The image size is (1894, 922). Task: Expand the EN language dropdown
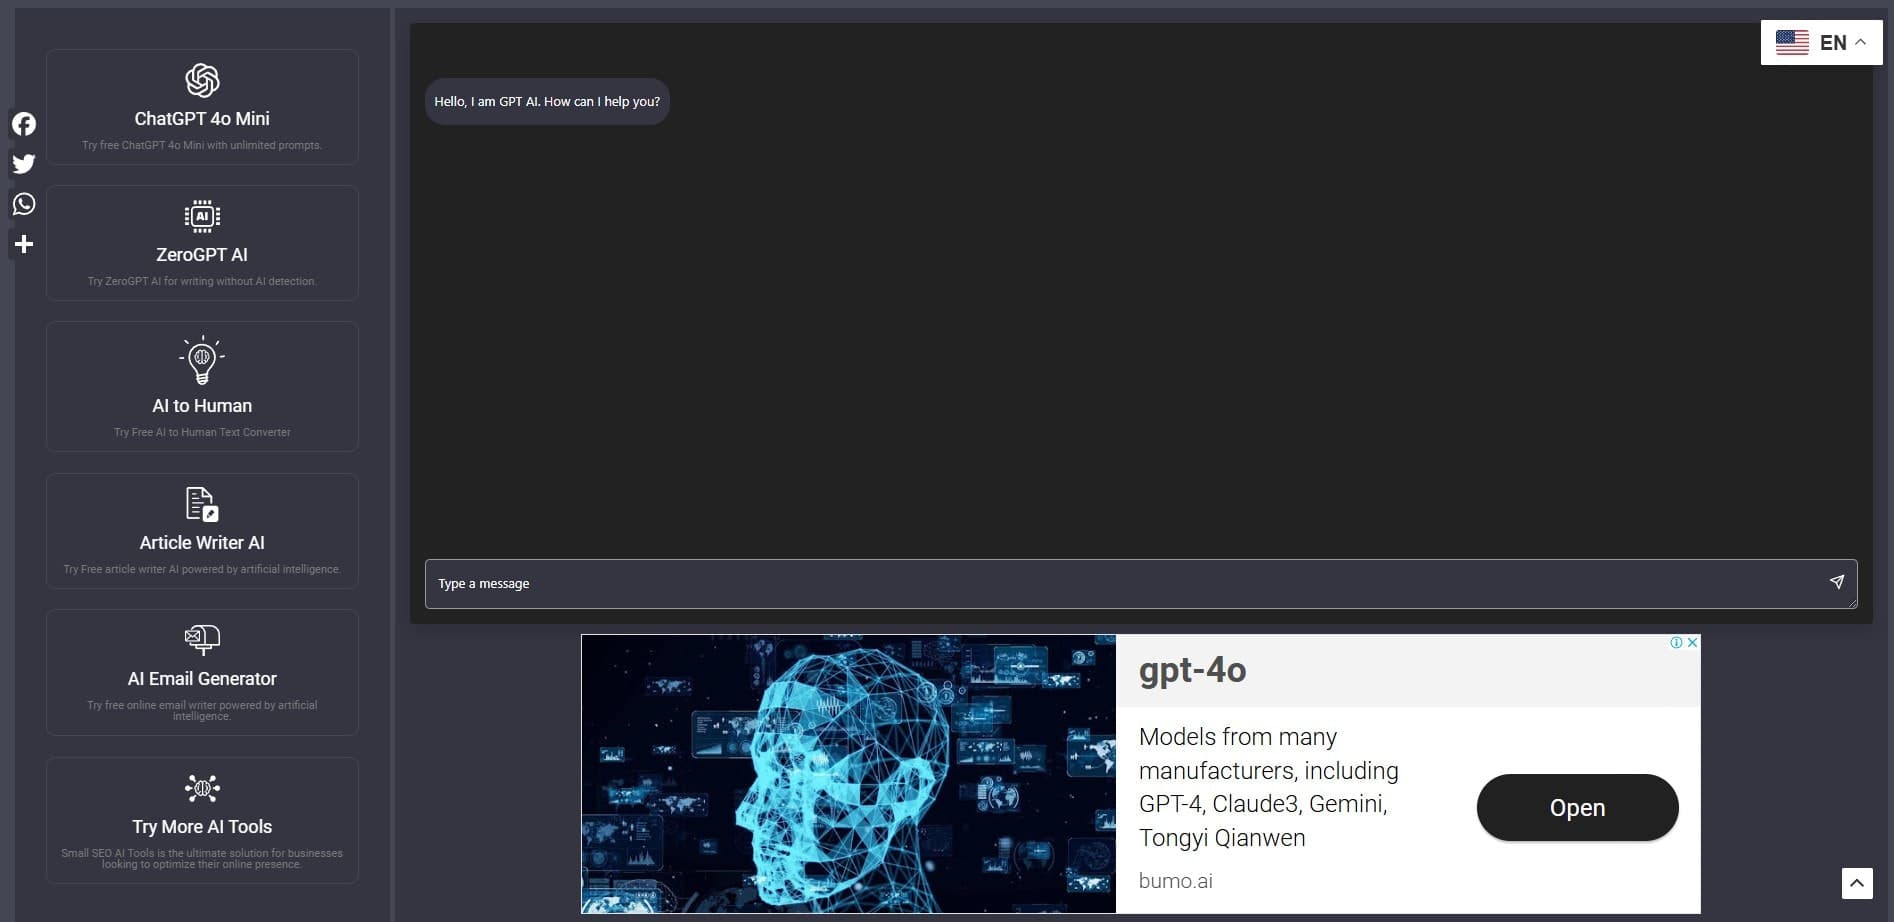(x=1820, y=43)
